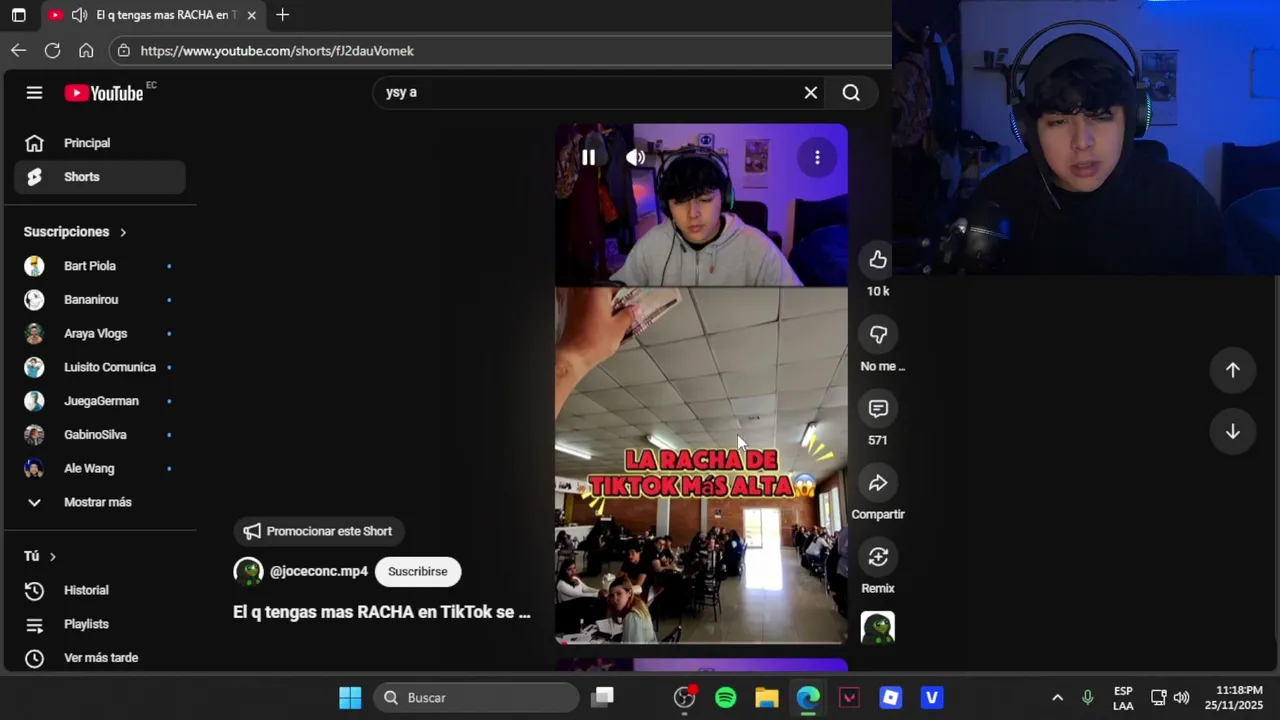View site information lock icon
Screen dimensions: 1280x720
(123, 51)
